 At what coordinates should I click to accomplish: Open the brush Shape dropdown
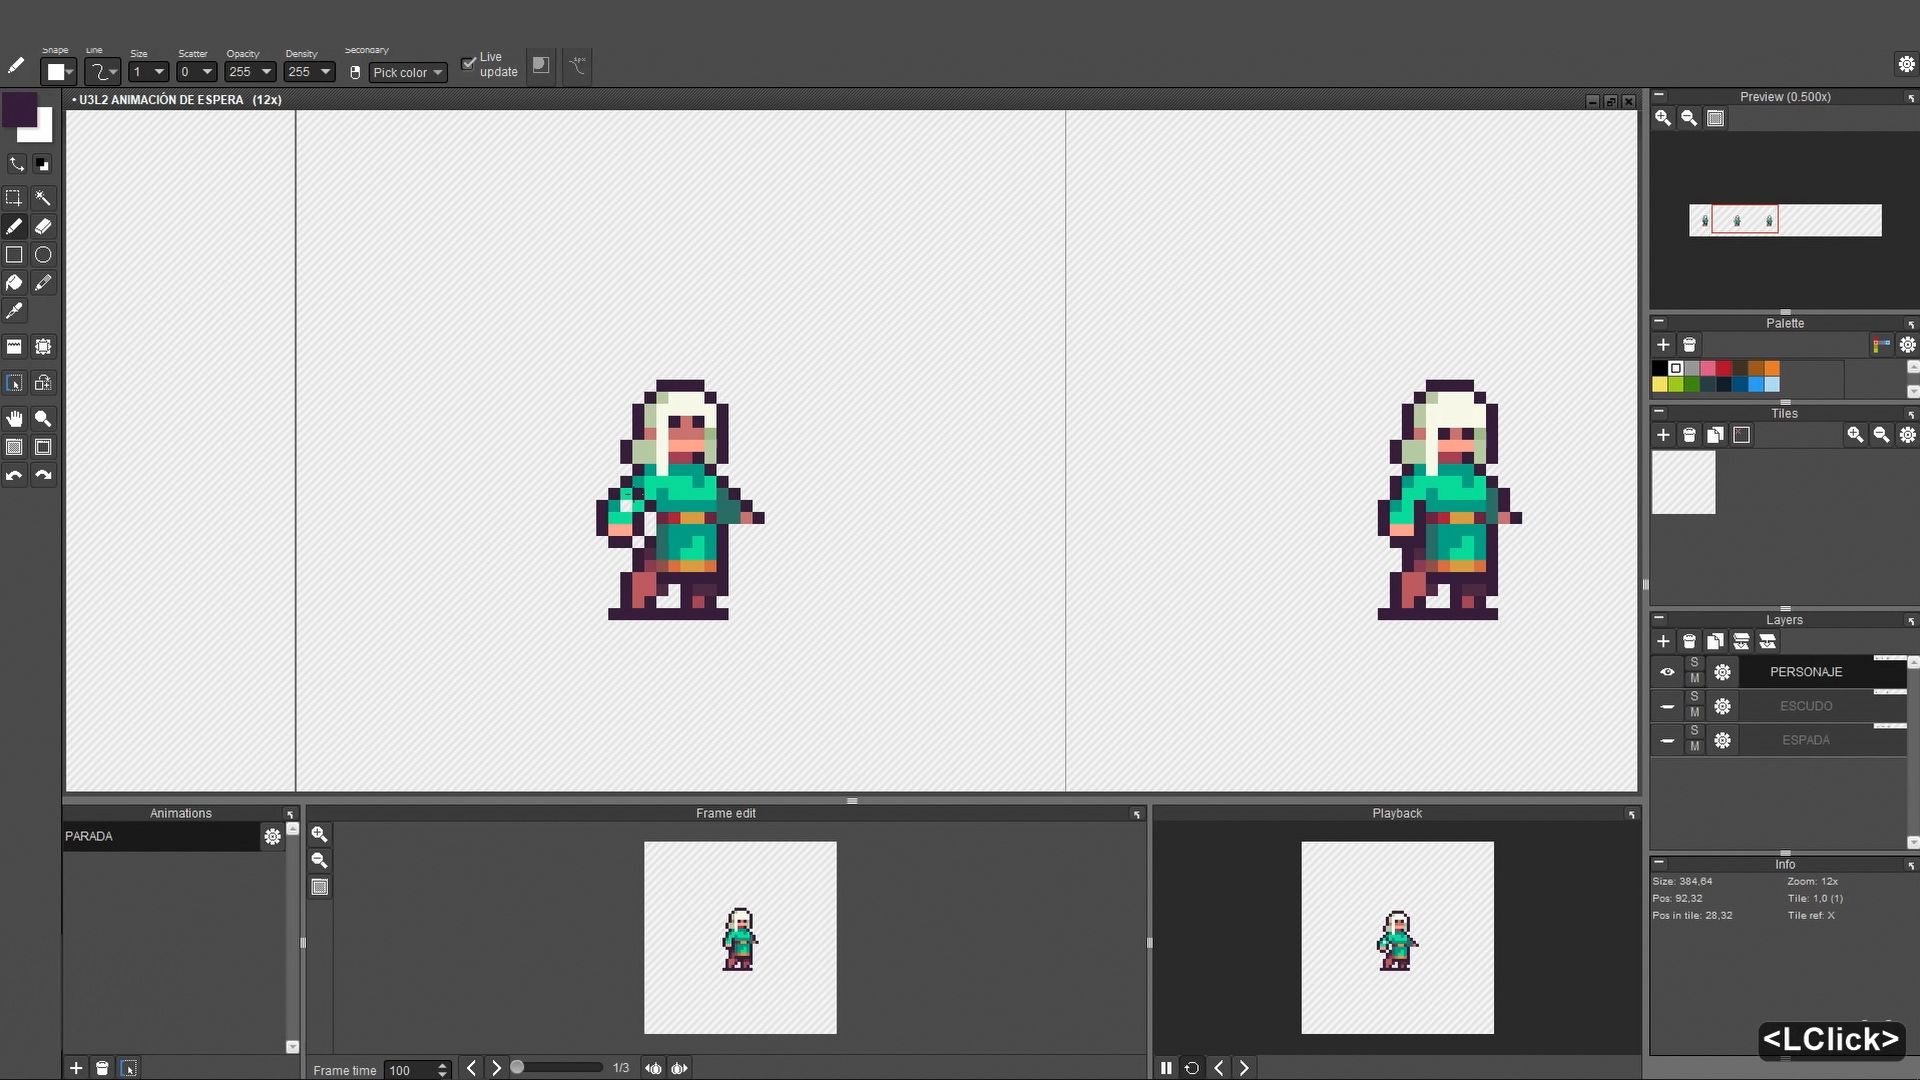[58, 72]
